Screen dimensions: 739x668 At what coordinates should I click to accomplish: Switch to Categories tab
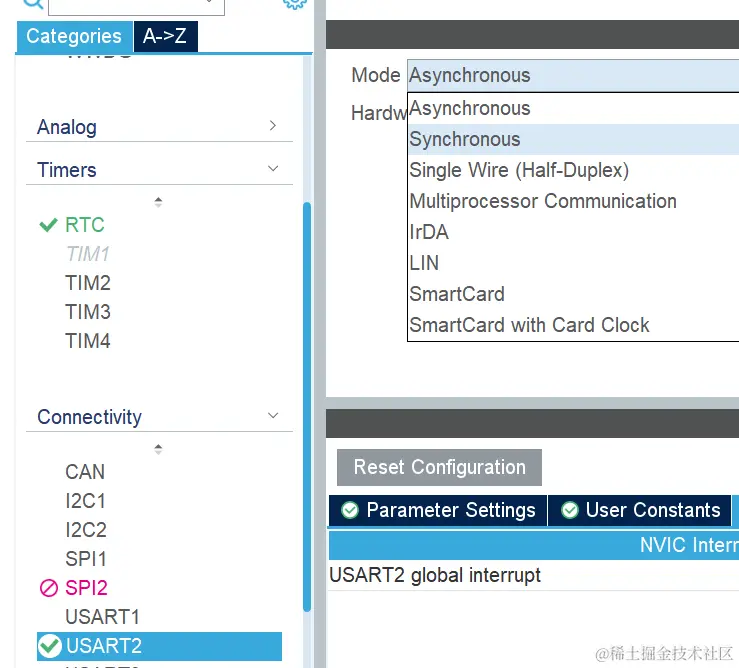click(x=74, y=36)
